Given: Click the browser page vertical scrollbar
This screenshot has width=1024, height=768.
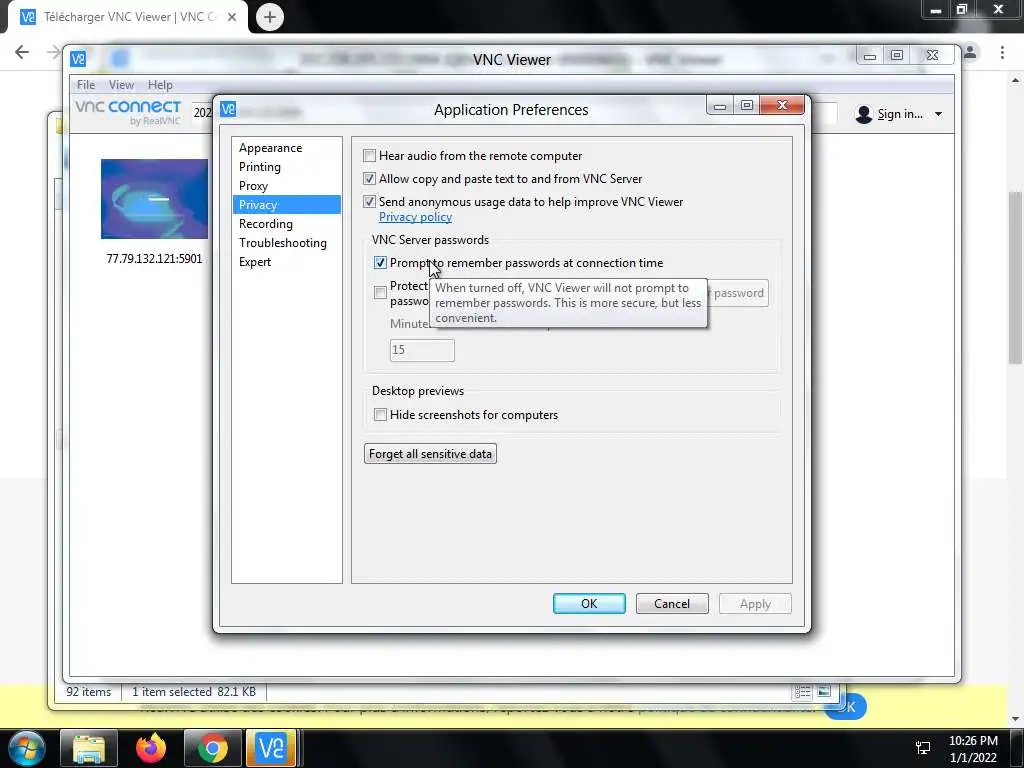Looking at the screenshot, I should point(1015,277).
